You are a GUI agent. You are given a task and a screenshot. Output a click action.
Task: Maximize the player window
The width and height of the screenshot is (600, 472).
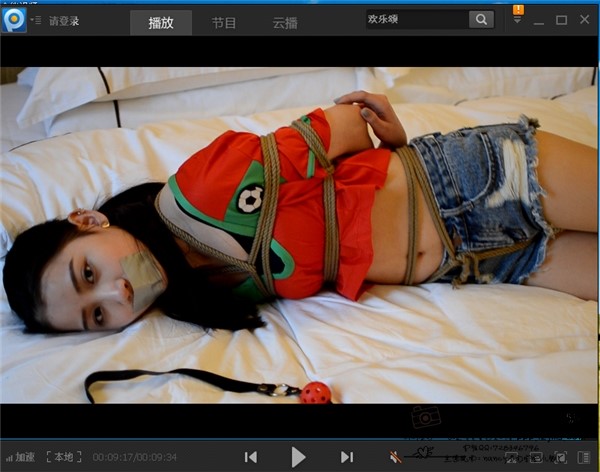pyautogui.click(x=562, y=20)
